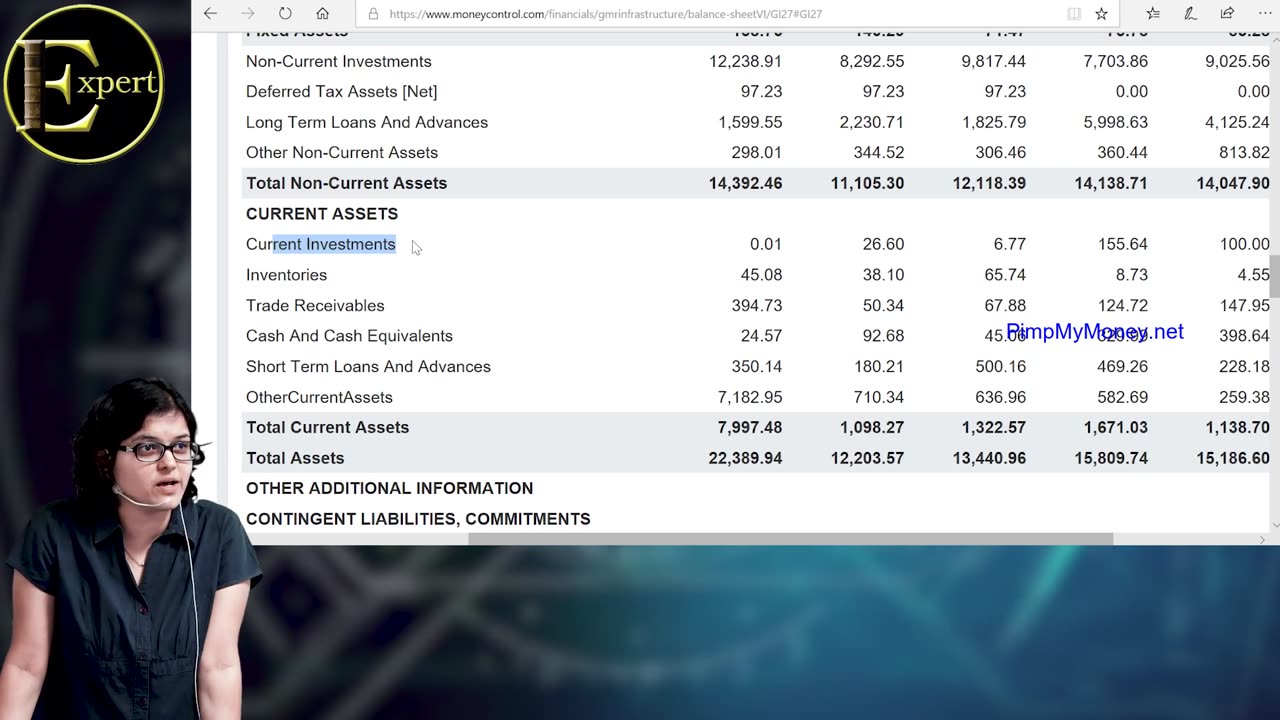Click the down arrow of the vertical scrollbar
Image resolution: width=1280 pixels, height=720 pixels.
point(1274,525)
